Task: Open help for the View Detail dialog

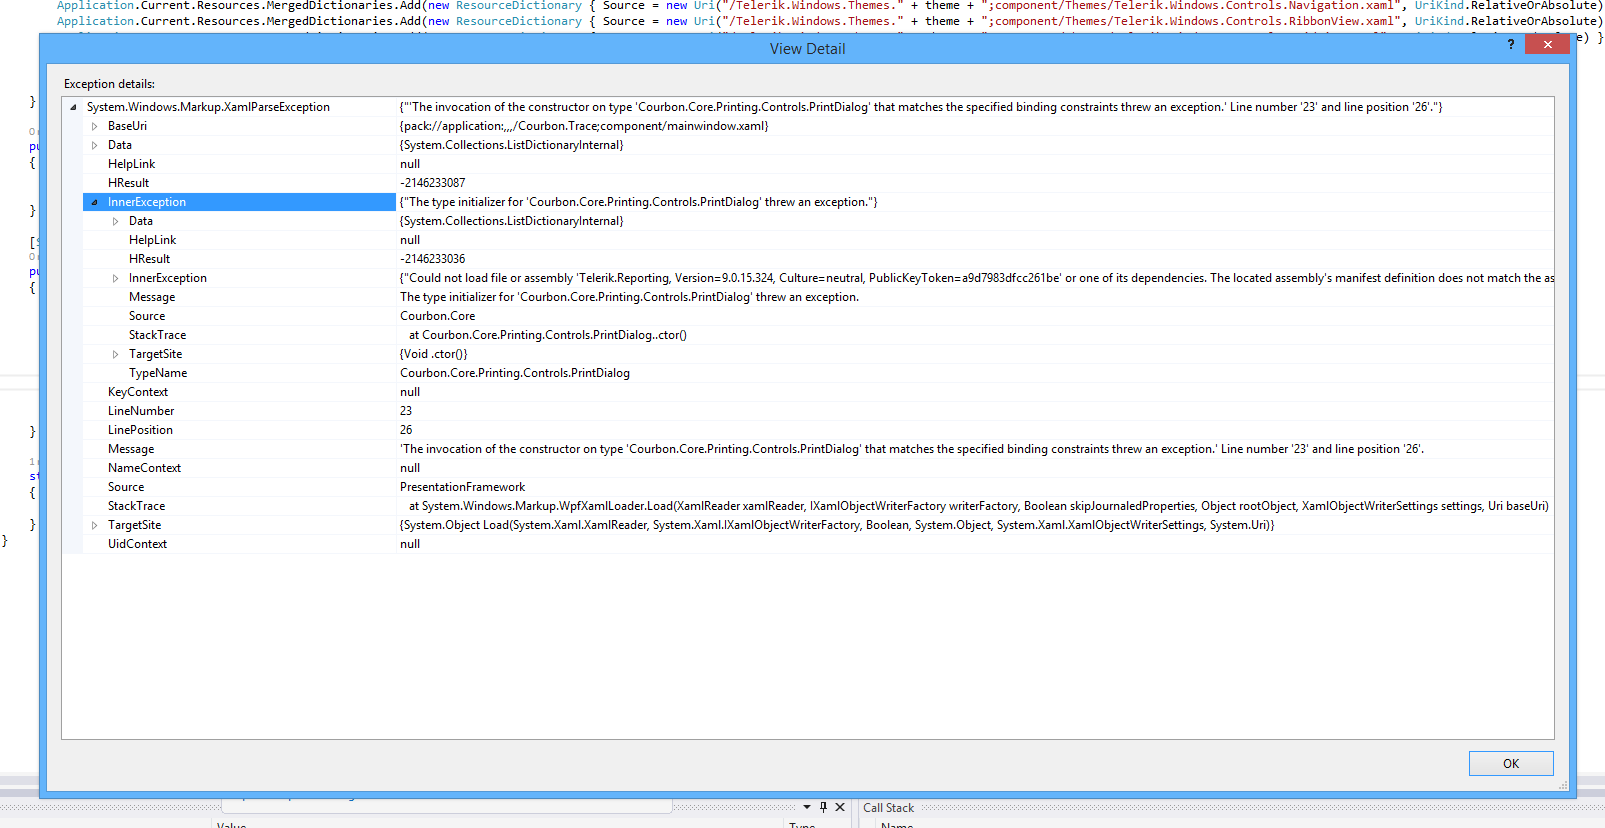Action: pos(1510,44)
